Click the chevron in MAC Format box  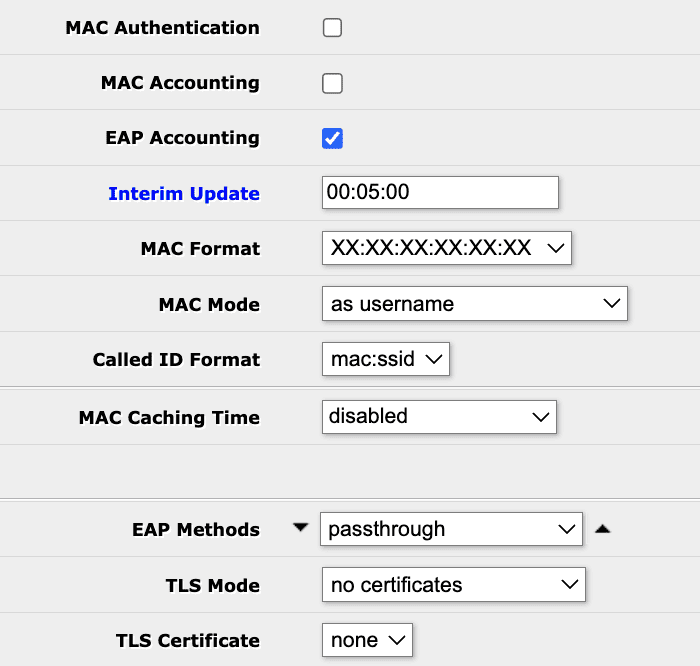click(x=556, y=248)
